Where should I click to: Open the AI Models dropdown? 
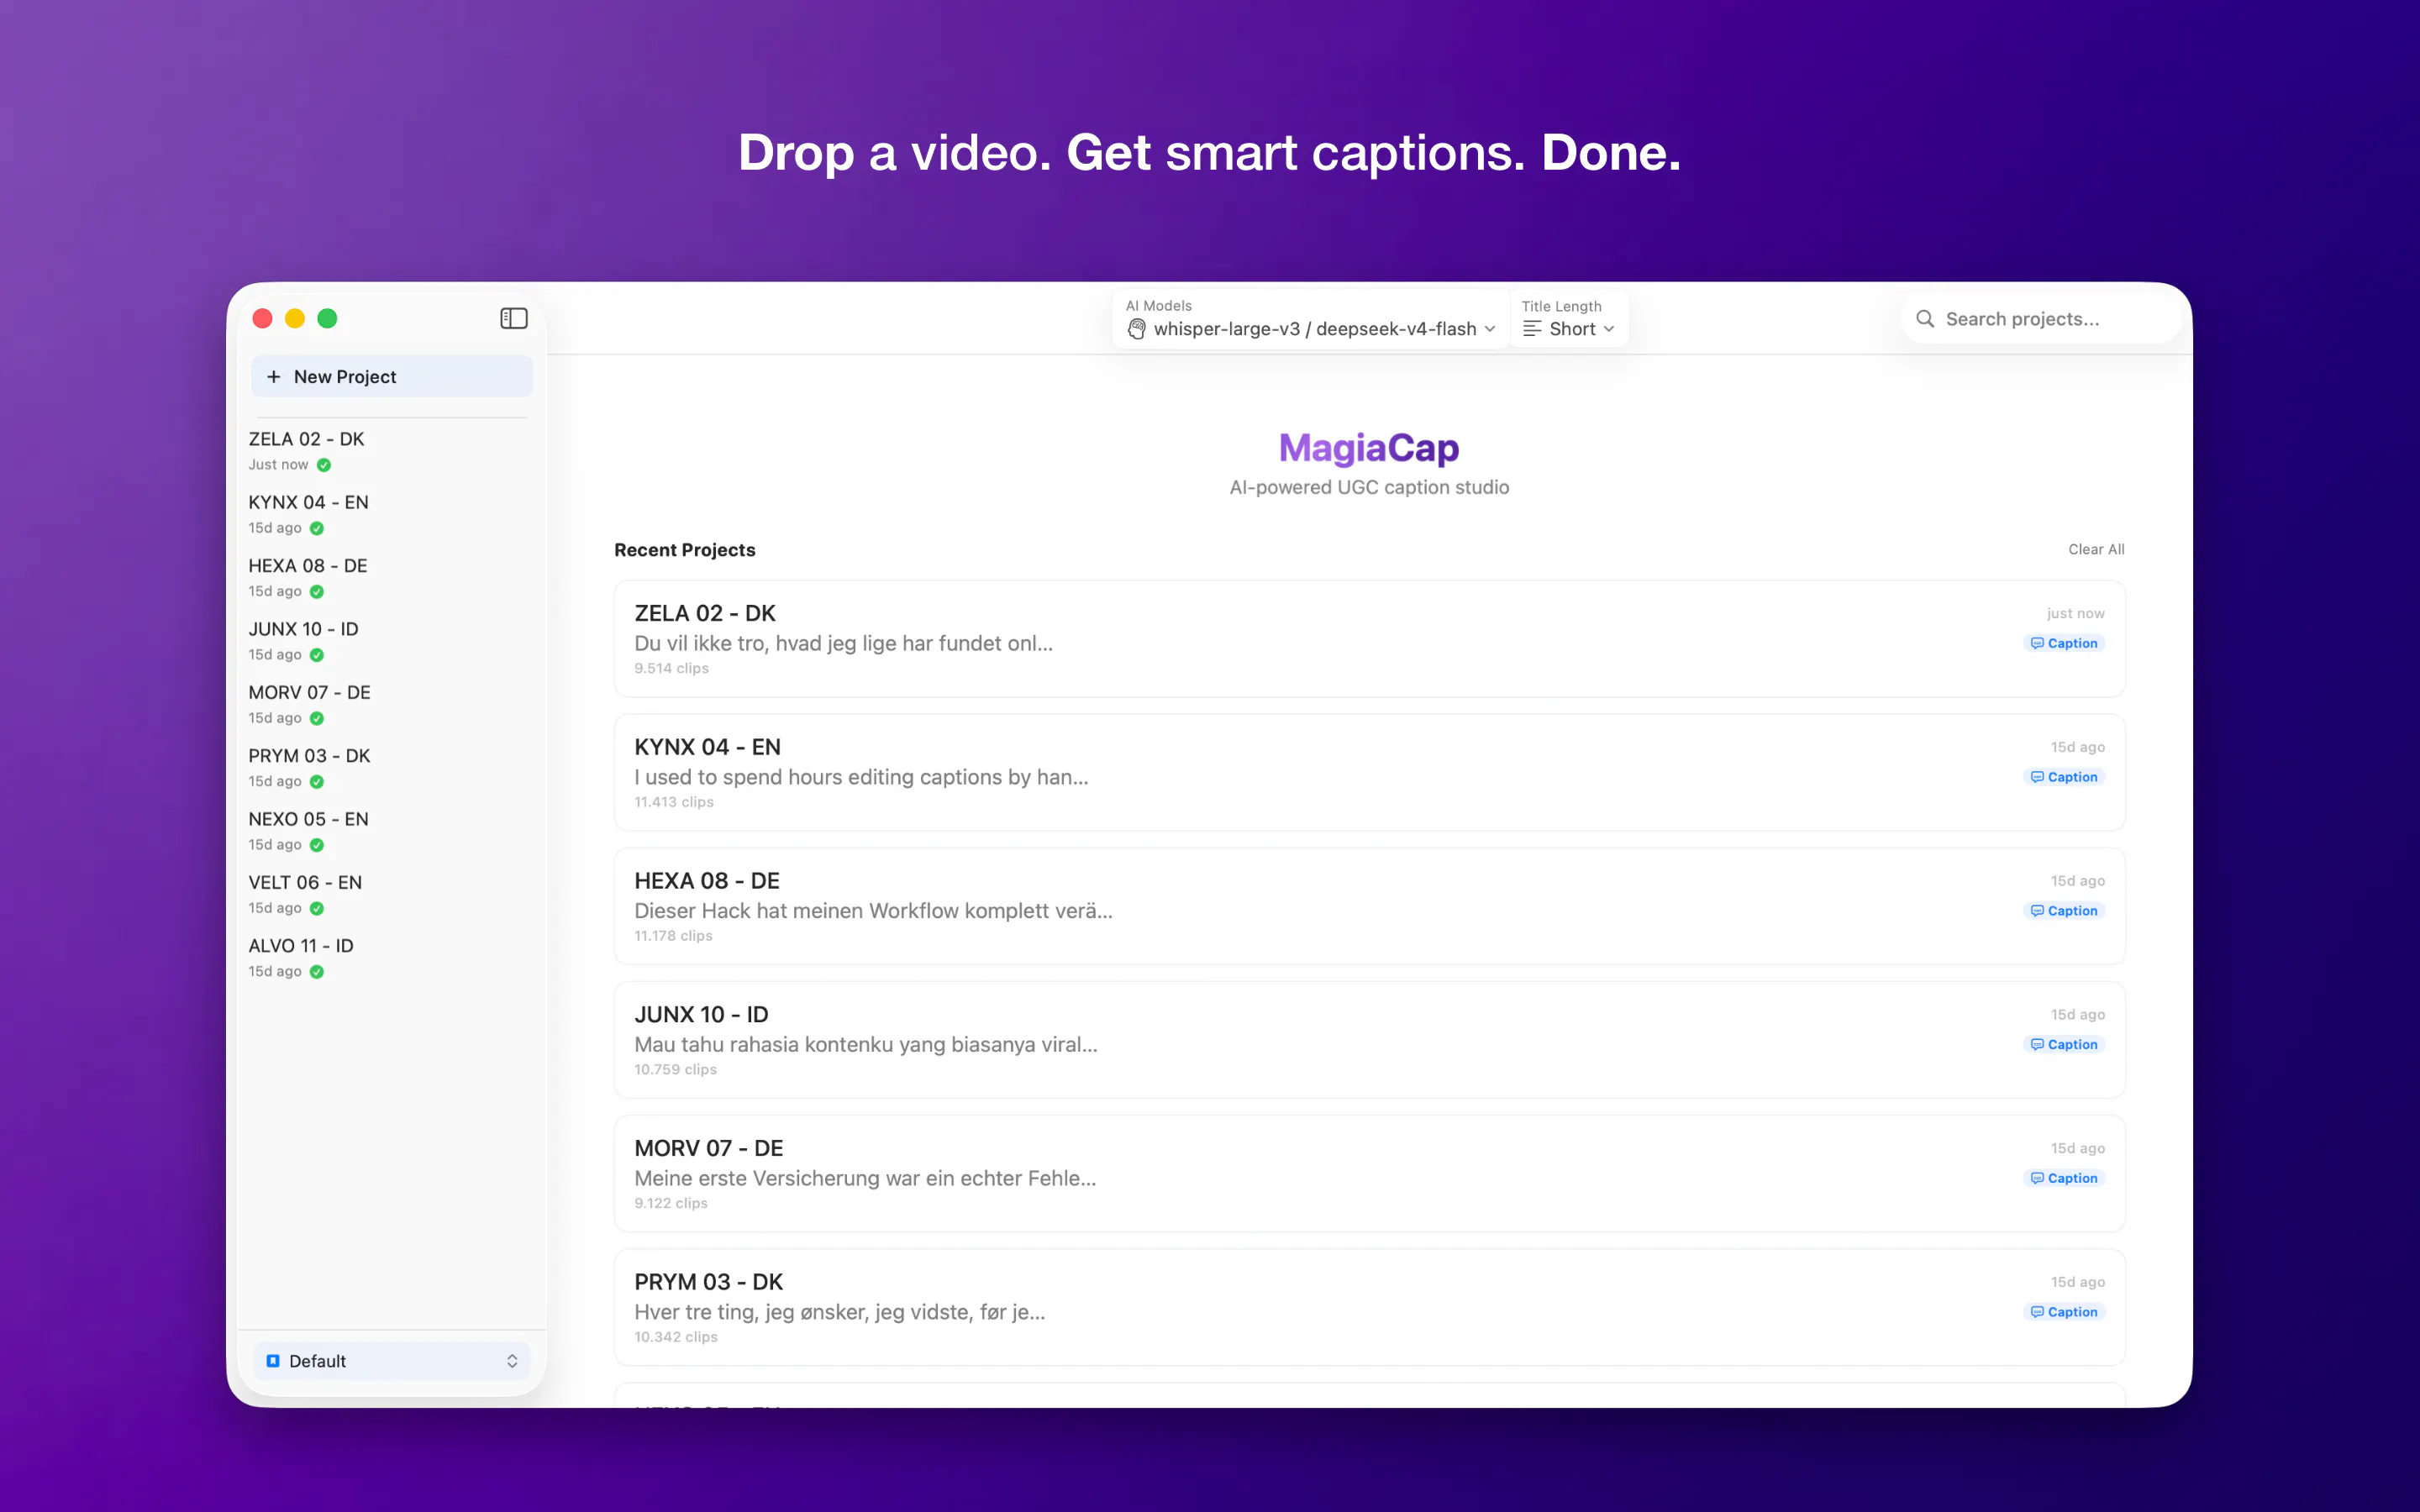click(x=1310, y=320)
